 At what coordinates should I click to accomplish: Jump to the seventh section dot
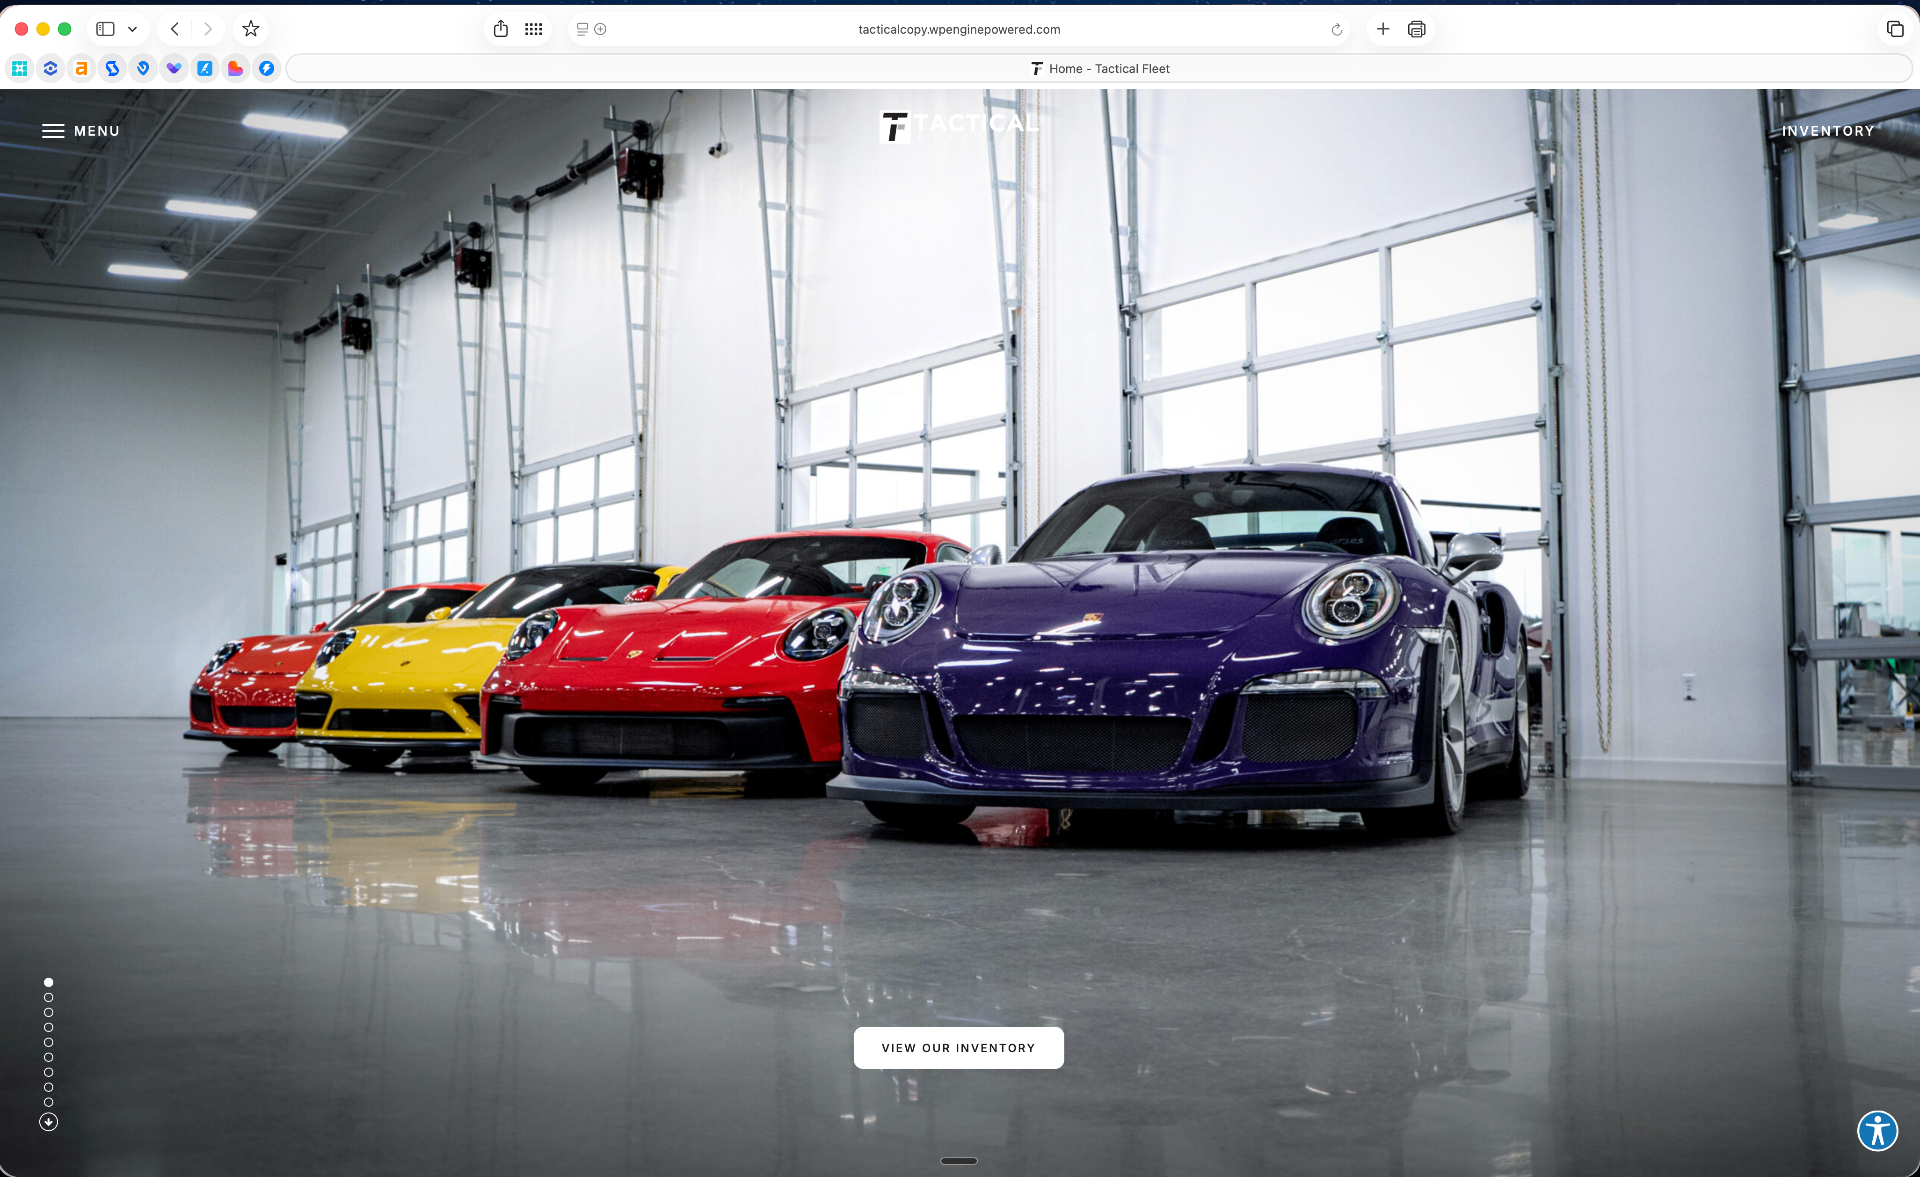pos(48,1072)
